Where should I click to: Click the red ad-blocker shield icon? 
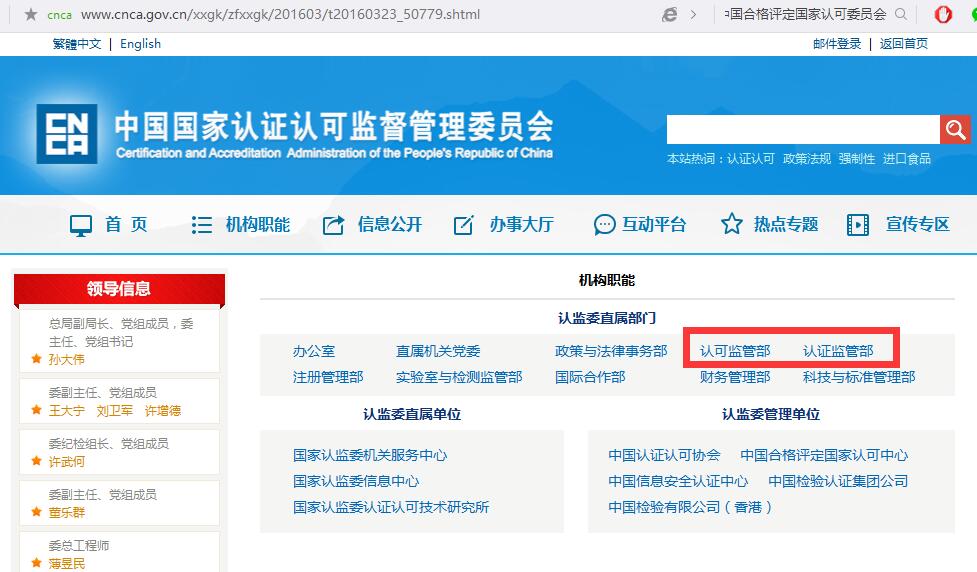pos(943,14)
